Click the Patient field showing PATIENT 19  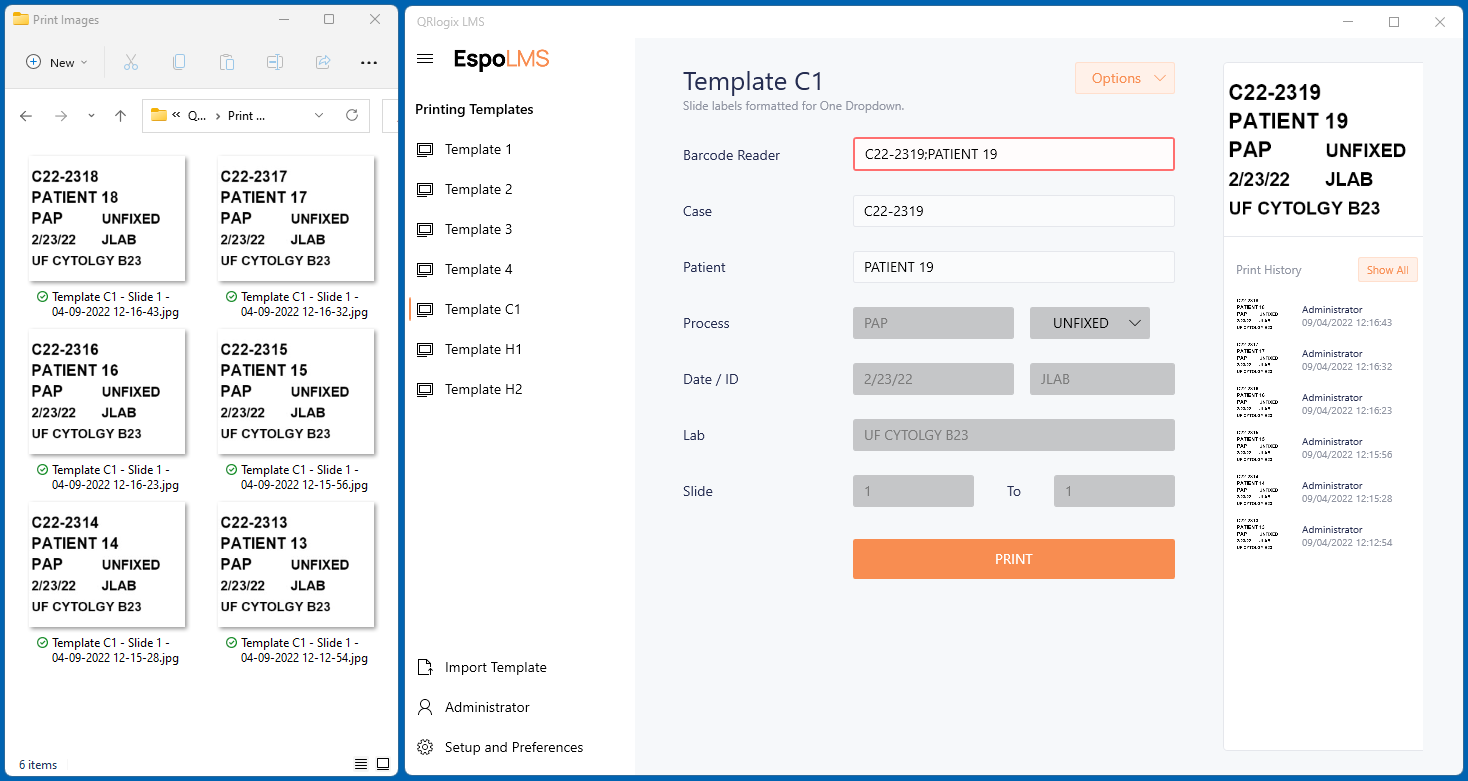[x=1014, y=267]
